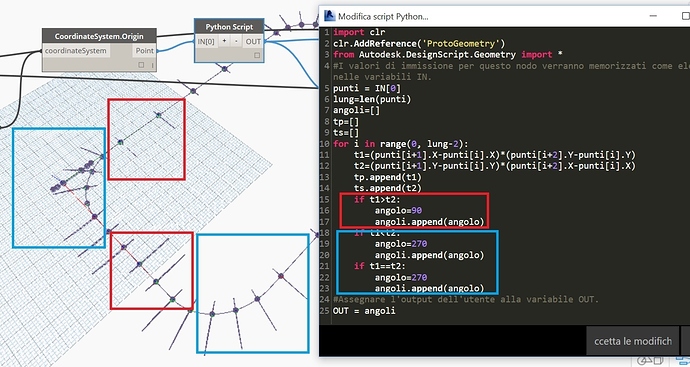
Task: Add an input port with the plus button
Action: point(224,41)
